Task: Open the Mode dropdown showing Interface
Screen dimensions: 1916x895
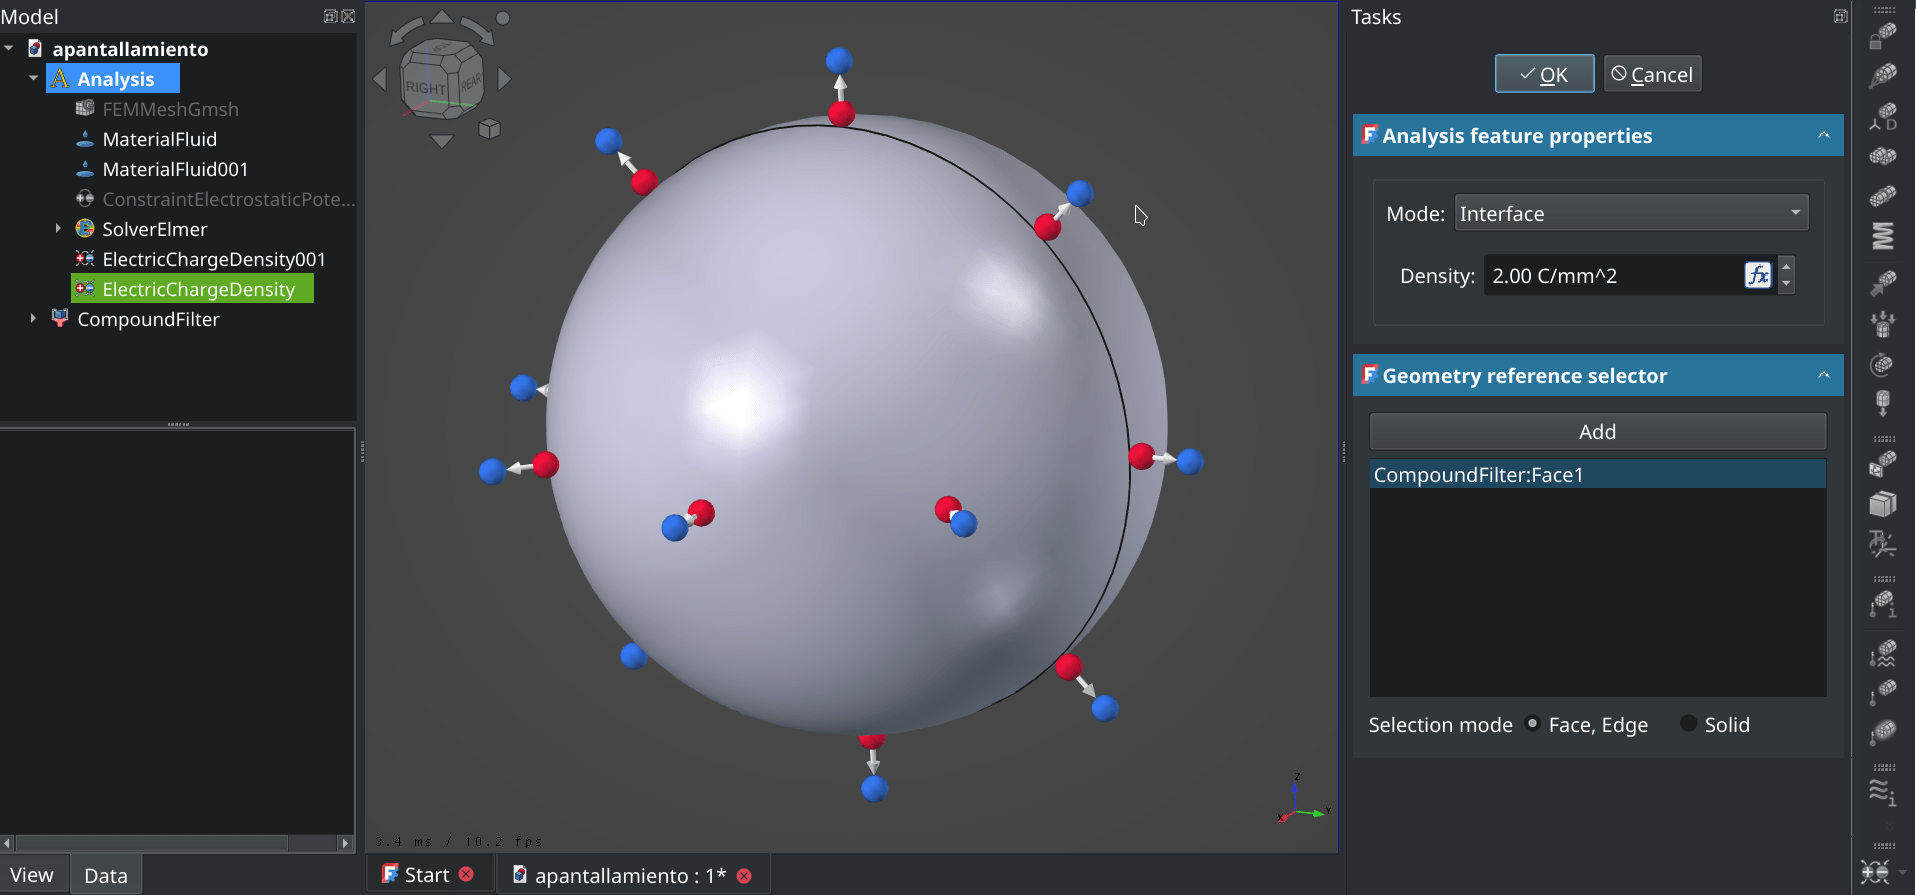Action: (x=1630, y=213)
